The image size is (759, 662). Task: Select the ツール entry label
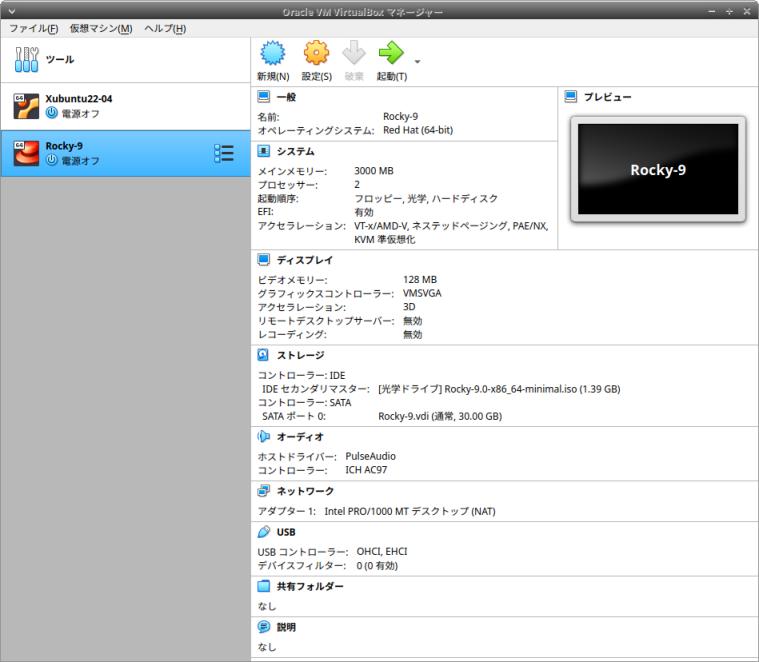(x=60, y=60)
